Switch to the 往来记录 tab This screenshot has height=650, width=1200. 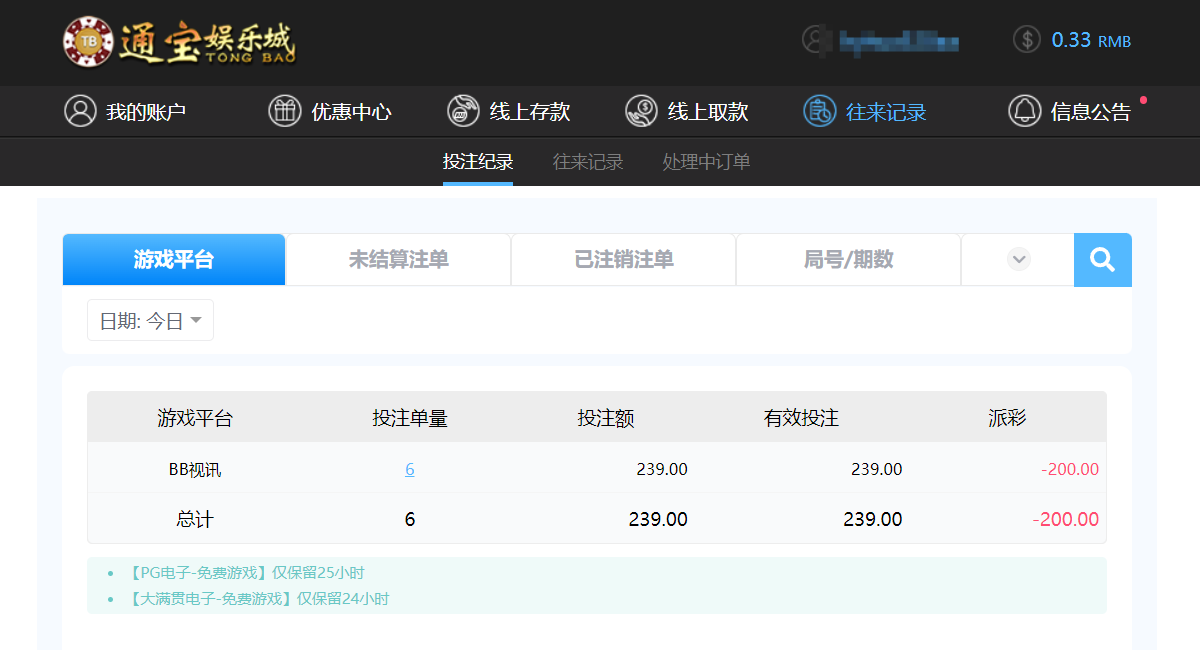pos(587,161)
